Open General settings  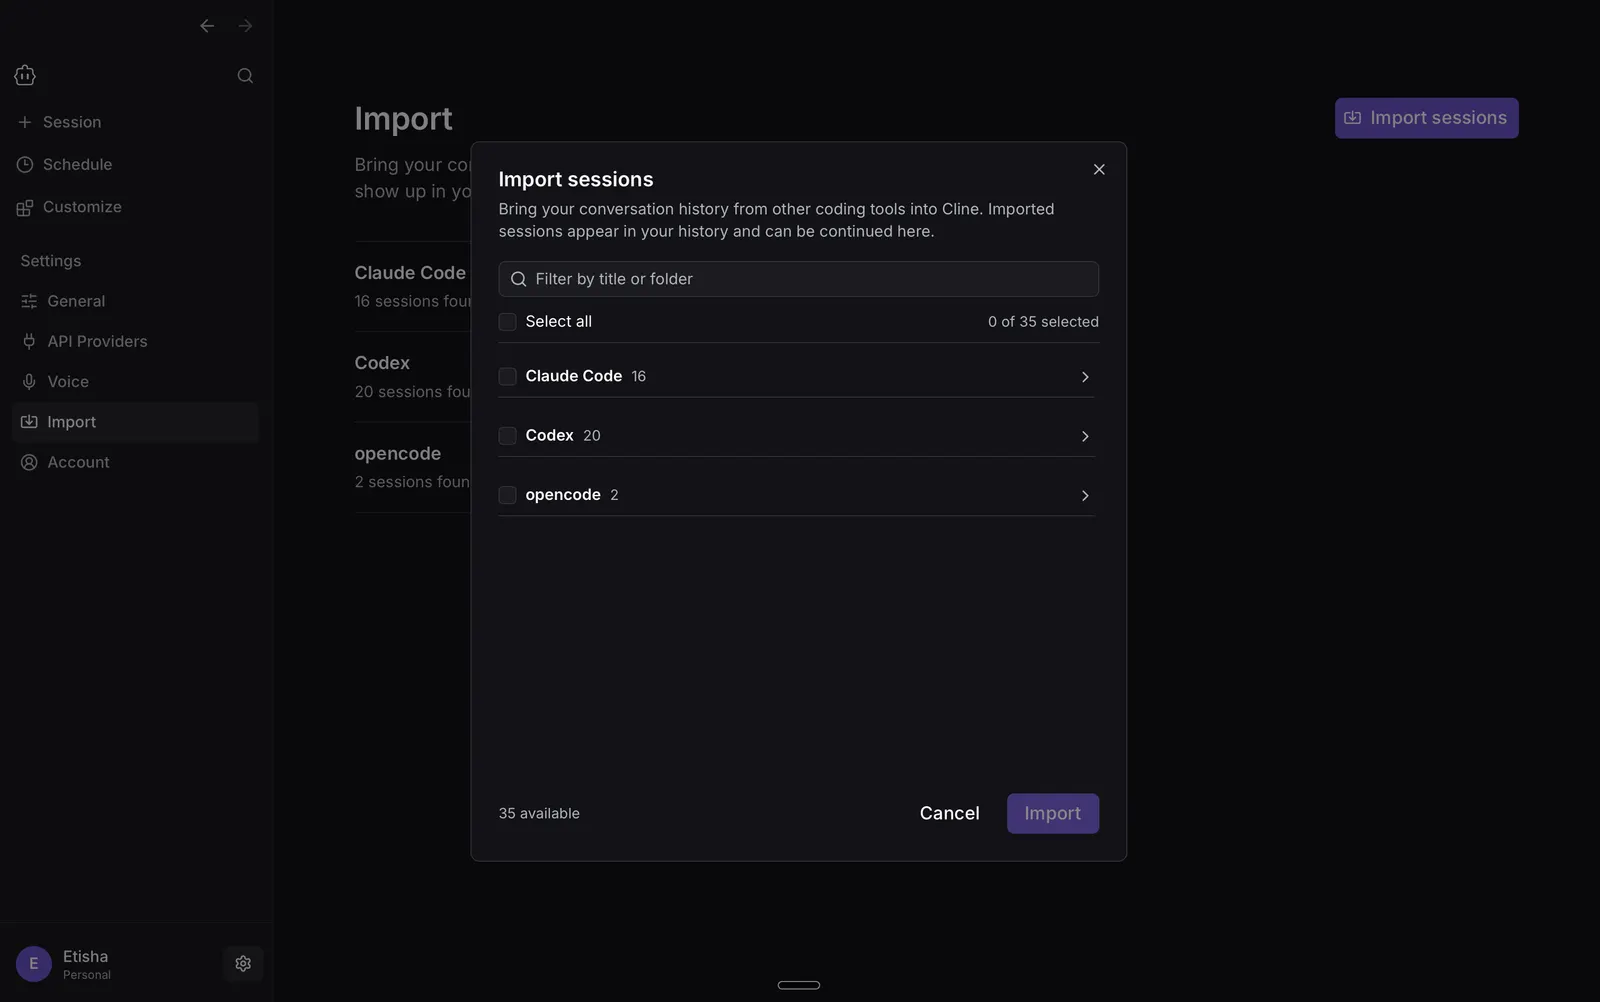pyautogui.click(x=135, y=301)
